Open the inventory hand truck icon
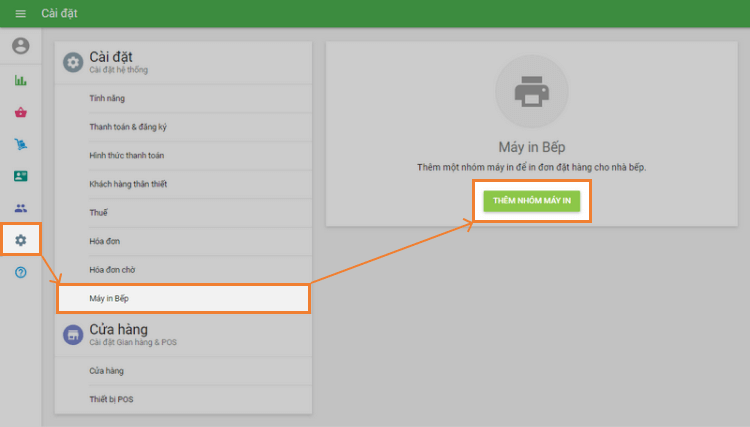This screenshot has width=750, height=427. coord(21,144)
